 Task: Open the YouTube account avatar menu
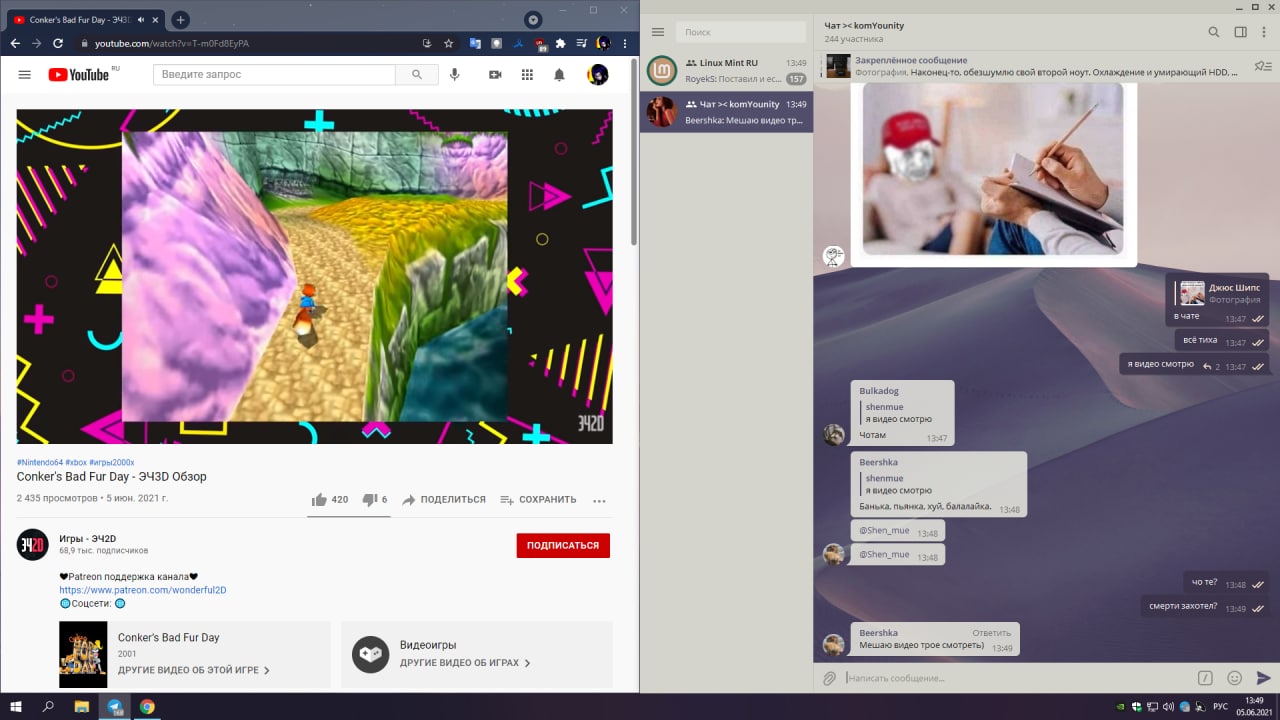tap(598, 75)
